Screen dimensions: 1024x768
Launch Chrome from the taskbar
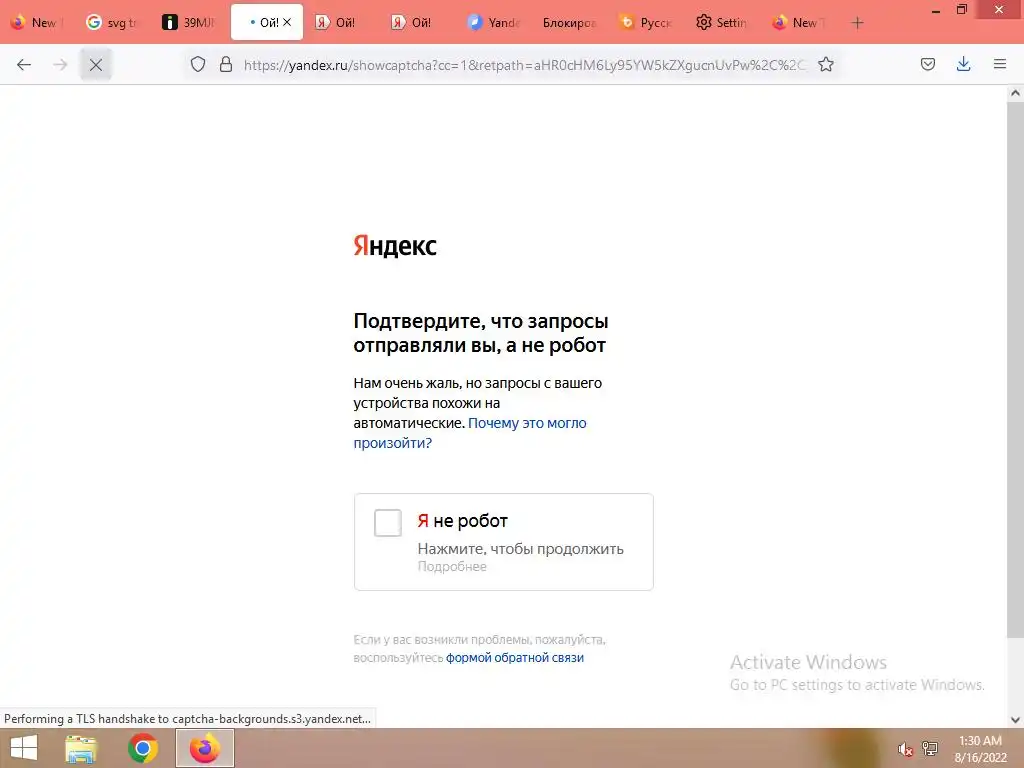(143, 748)
